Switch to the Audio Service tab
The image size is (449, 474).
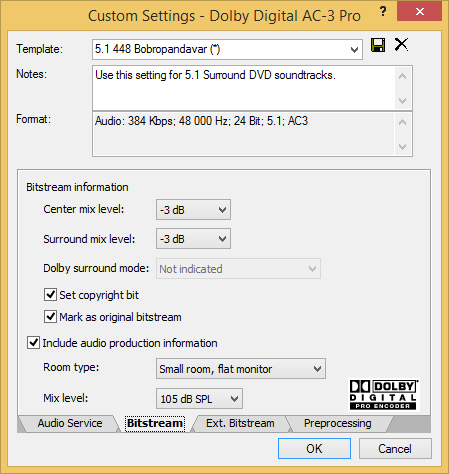(x=70, y=423)
